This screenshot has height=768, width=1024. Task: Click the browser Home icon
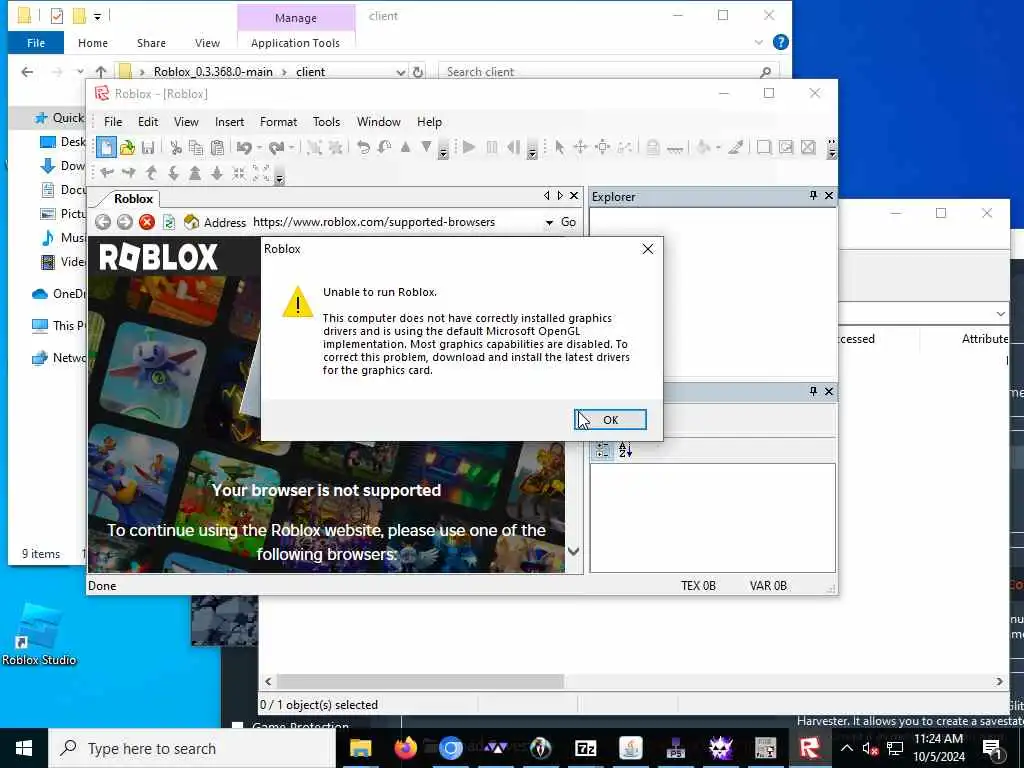[191, 222]
